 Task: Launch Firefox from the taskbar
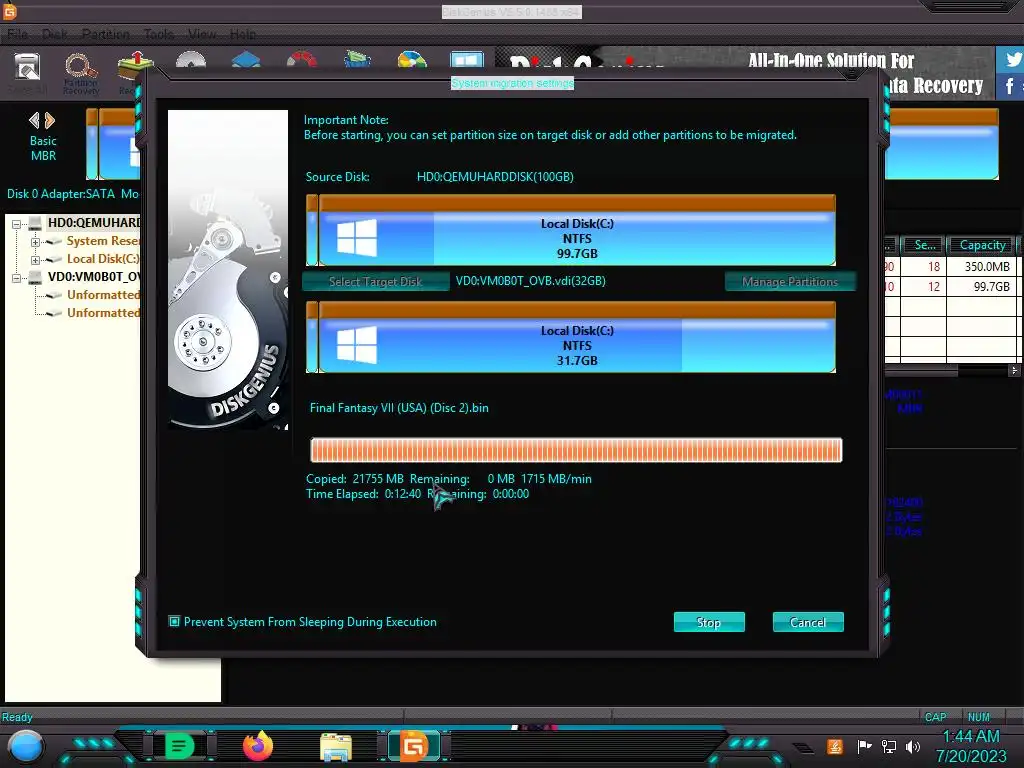[x=258, y=746]
